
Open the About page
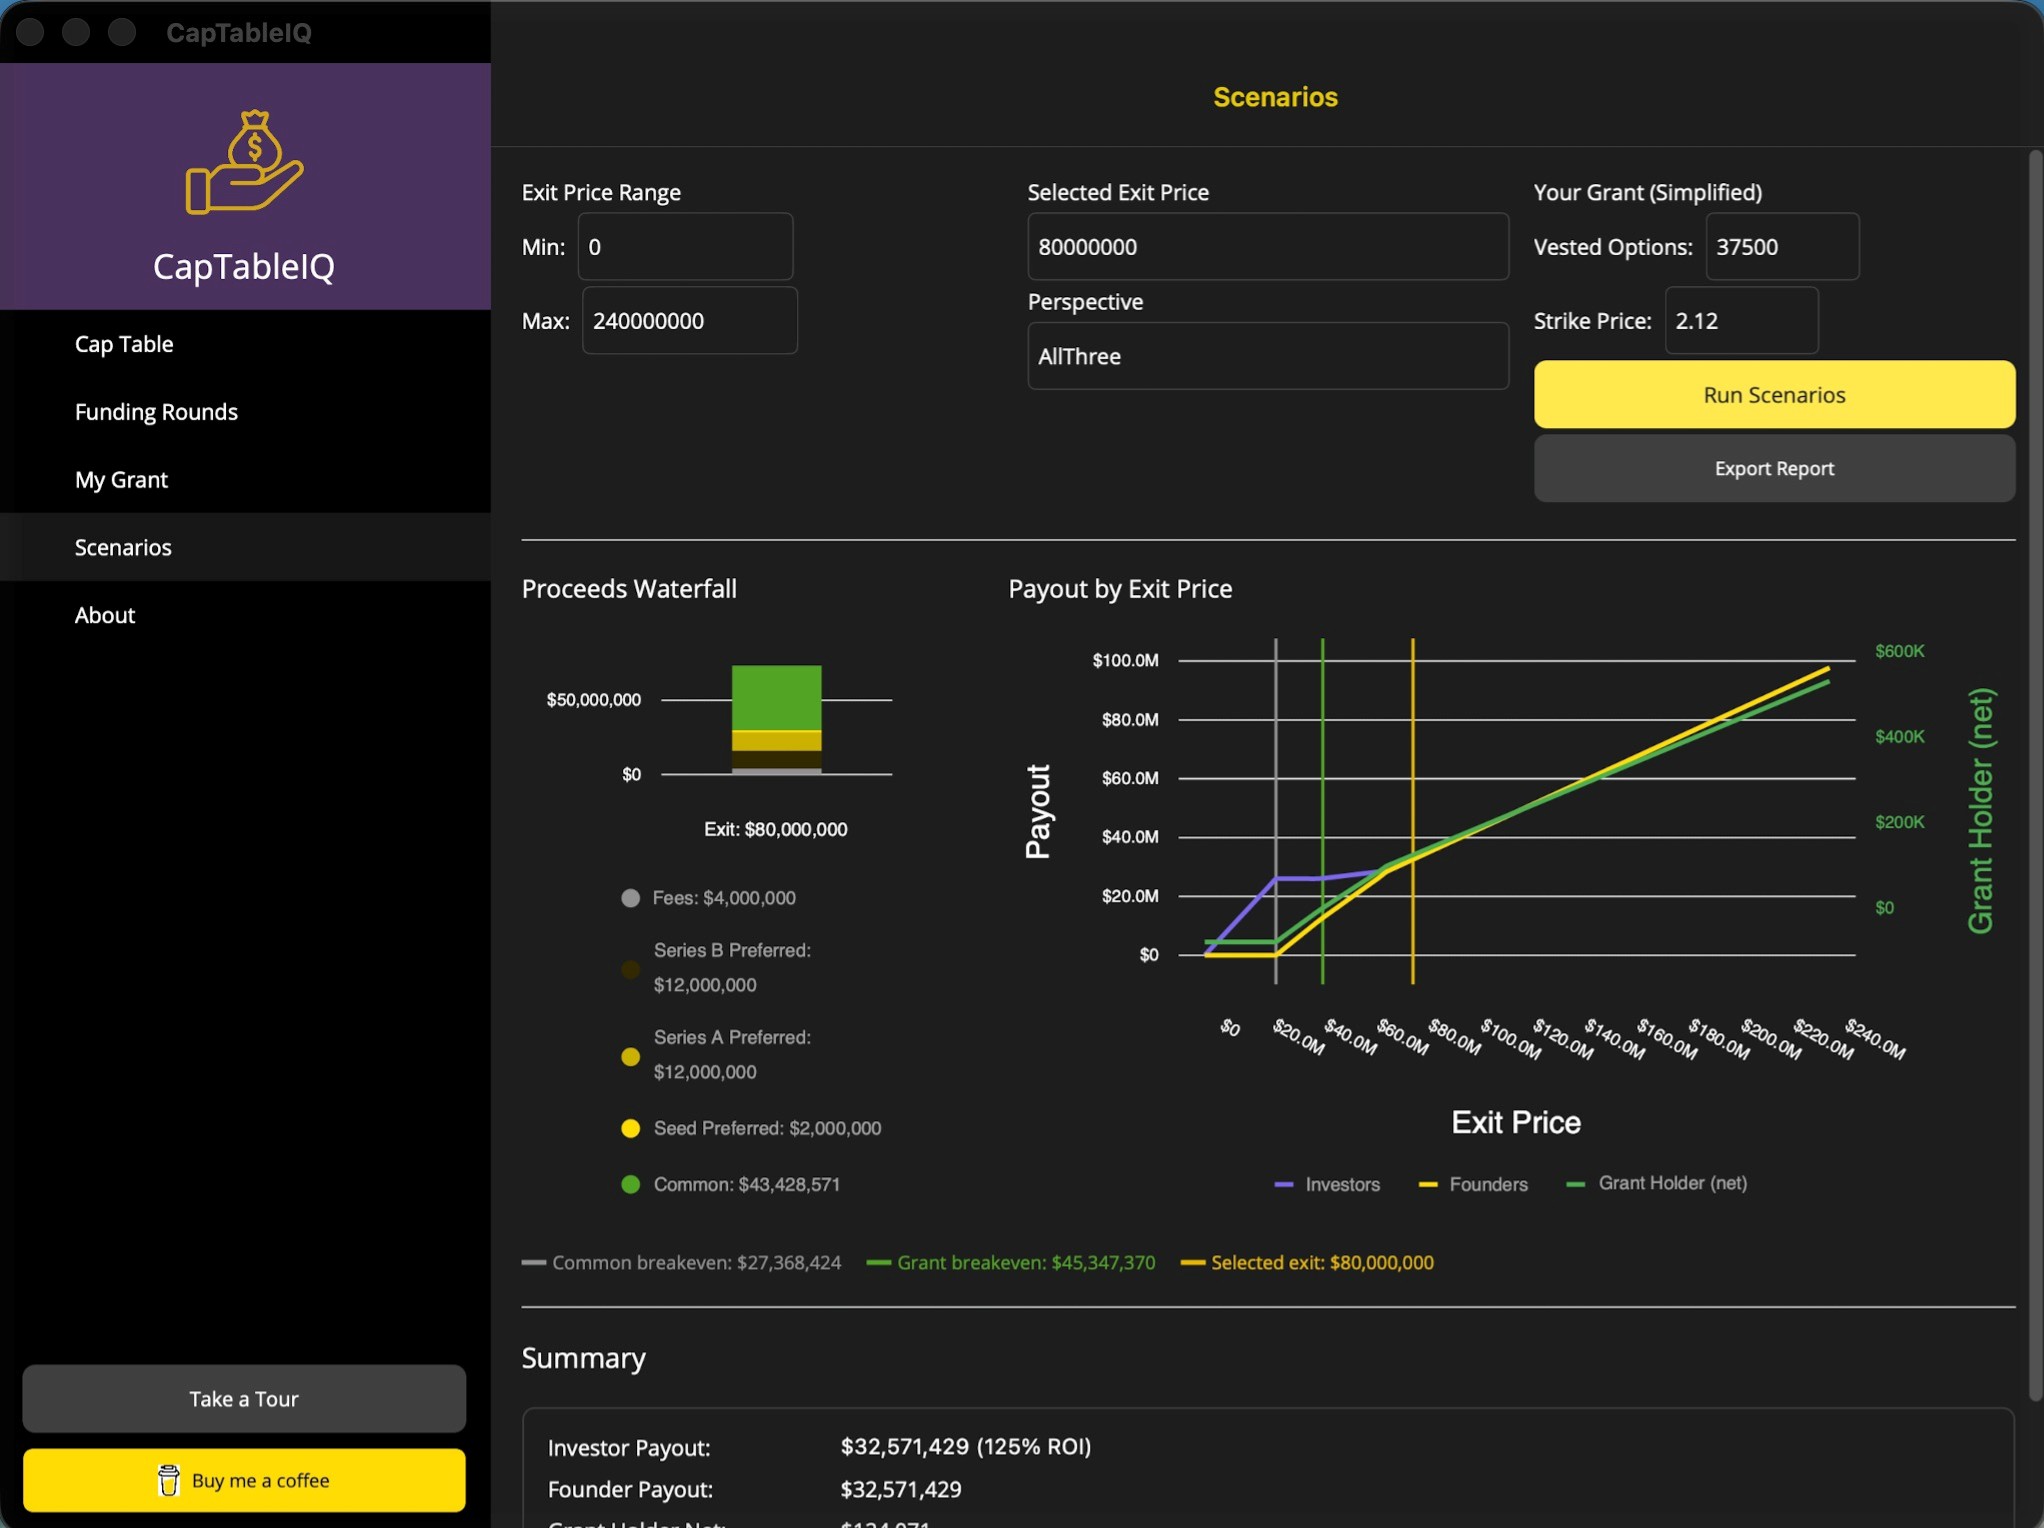coord(104,615)
